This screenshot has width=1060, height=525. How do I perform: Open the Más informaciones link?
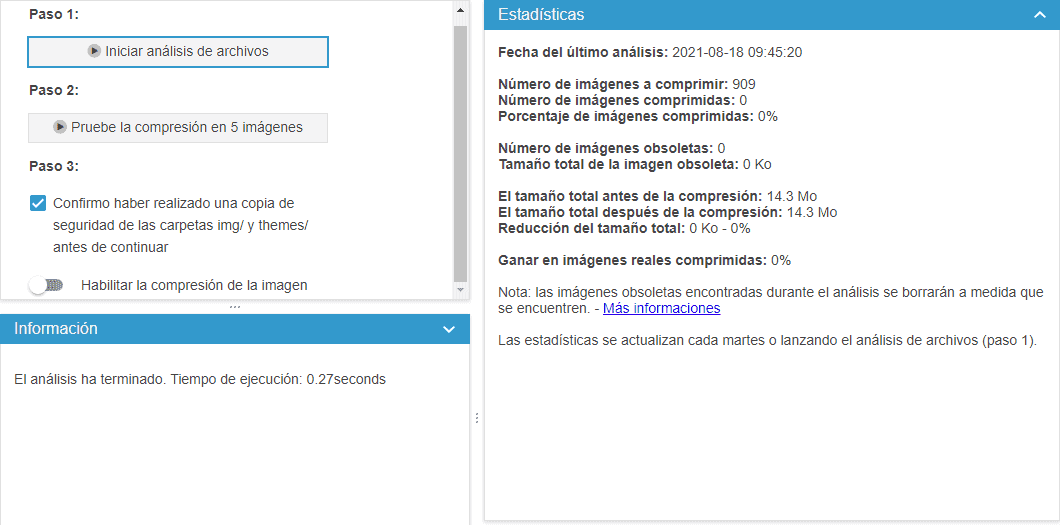[661, 308]
